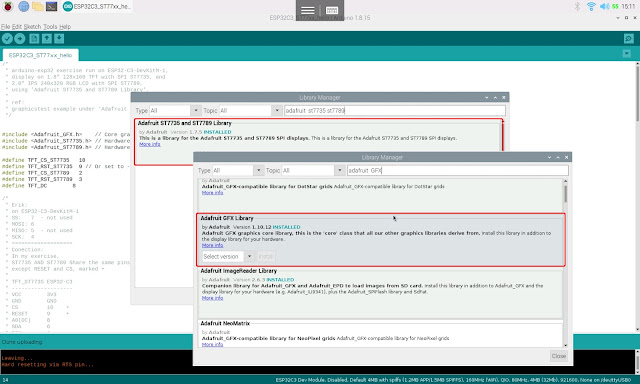Open the Sketch menu

click(32, 27)
